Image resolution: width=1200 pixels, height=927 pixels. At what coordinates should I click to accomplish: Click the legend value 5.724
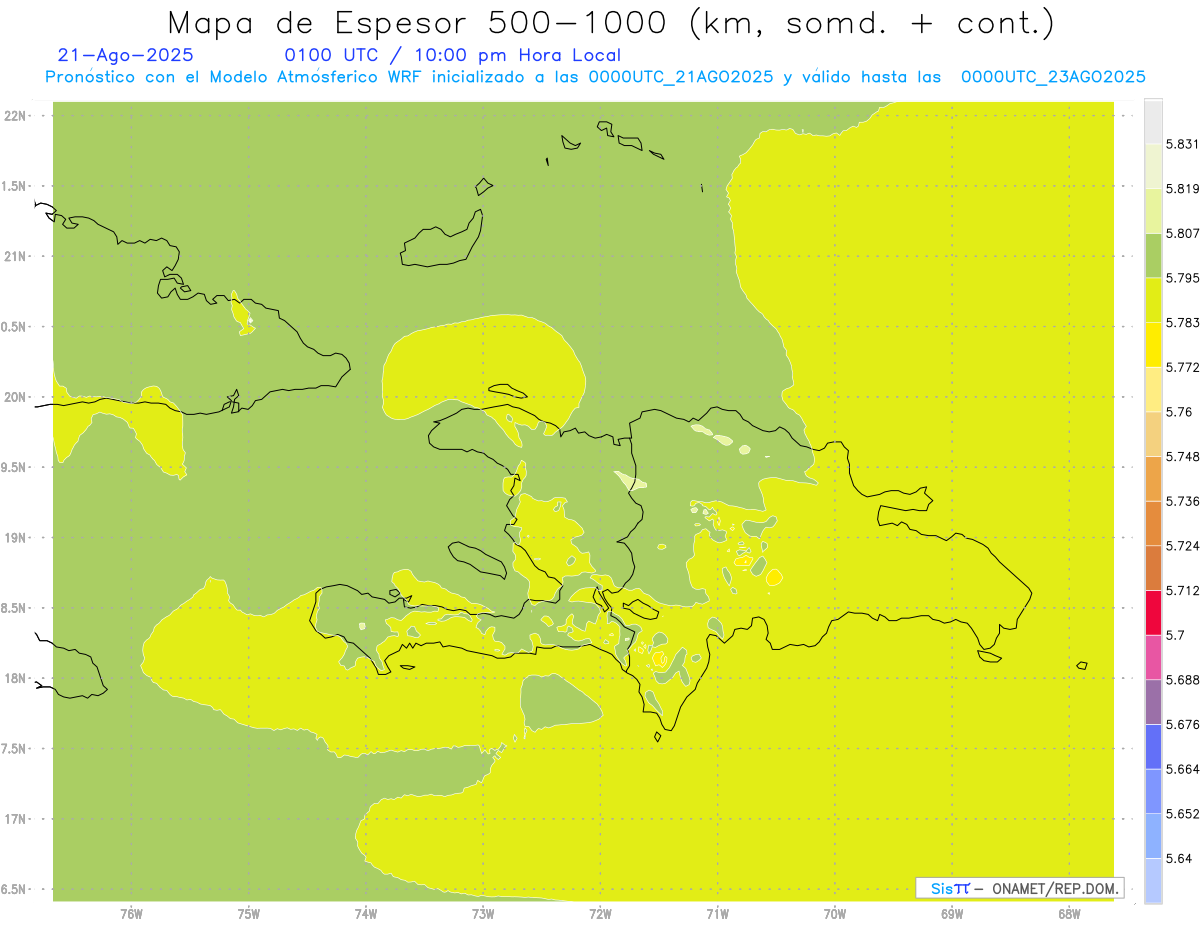[1183, 546]
